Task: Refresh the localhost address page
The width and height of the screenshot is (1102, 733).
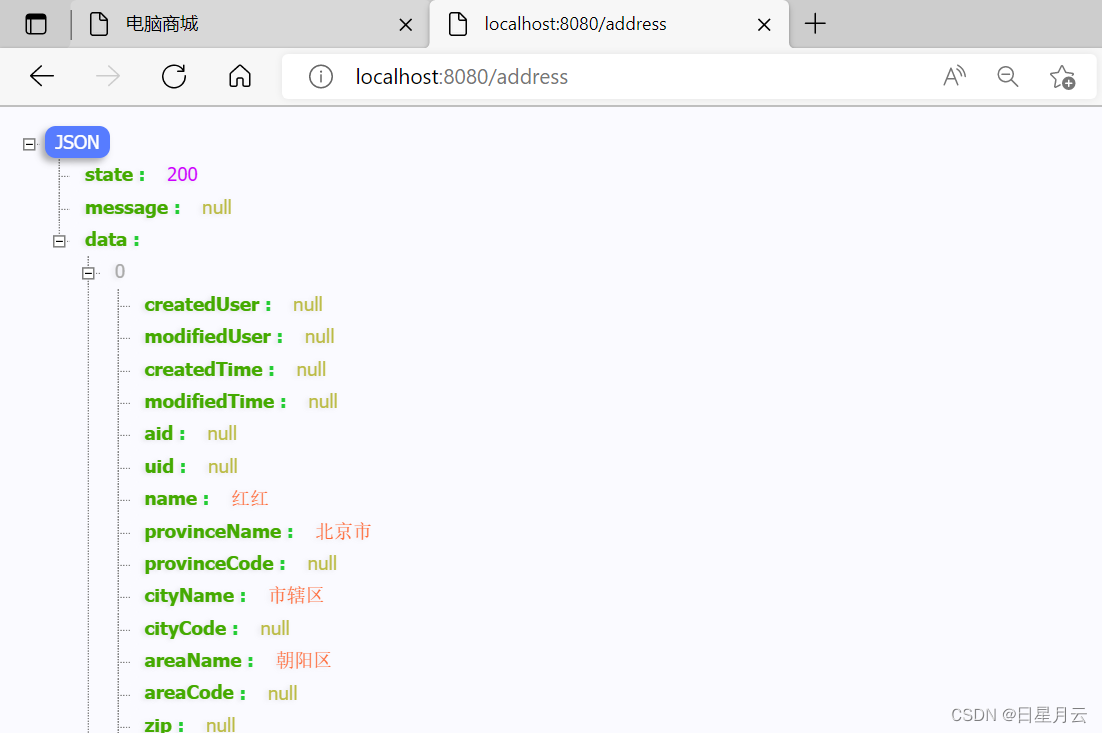Action: 174,77
